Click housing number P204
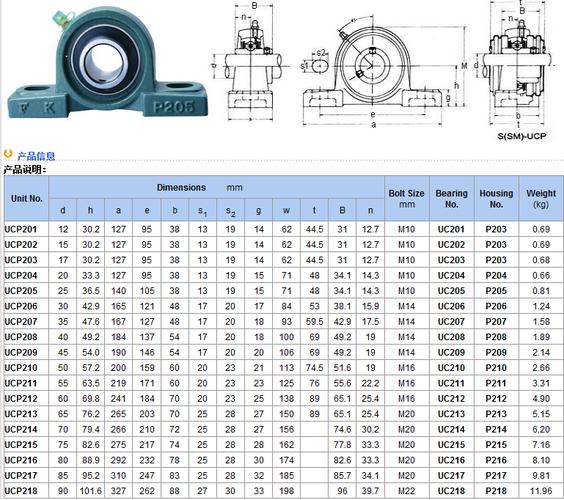 click(496, 275)
